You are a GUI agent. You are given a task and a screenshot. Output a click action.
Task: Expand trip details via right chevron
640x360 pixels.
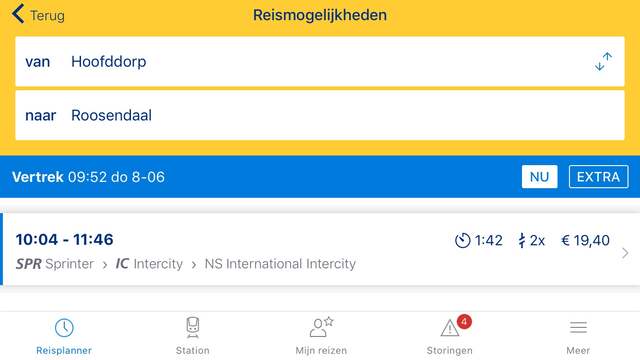pyautogui.click(x=625, y=253)
